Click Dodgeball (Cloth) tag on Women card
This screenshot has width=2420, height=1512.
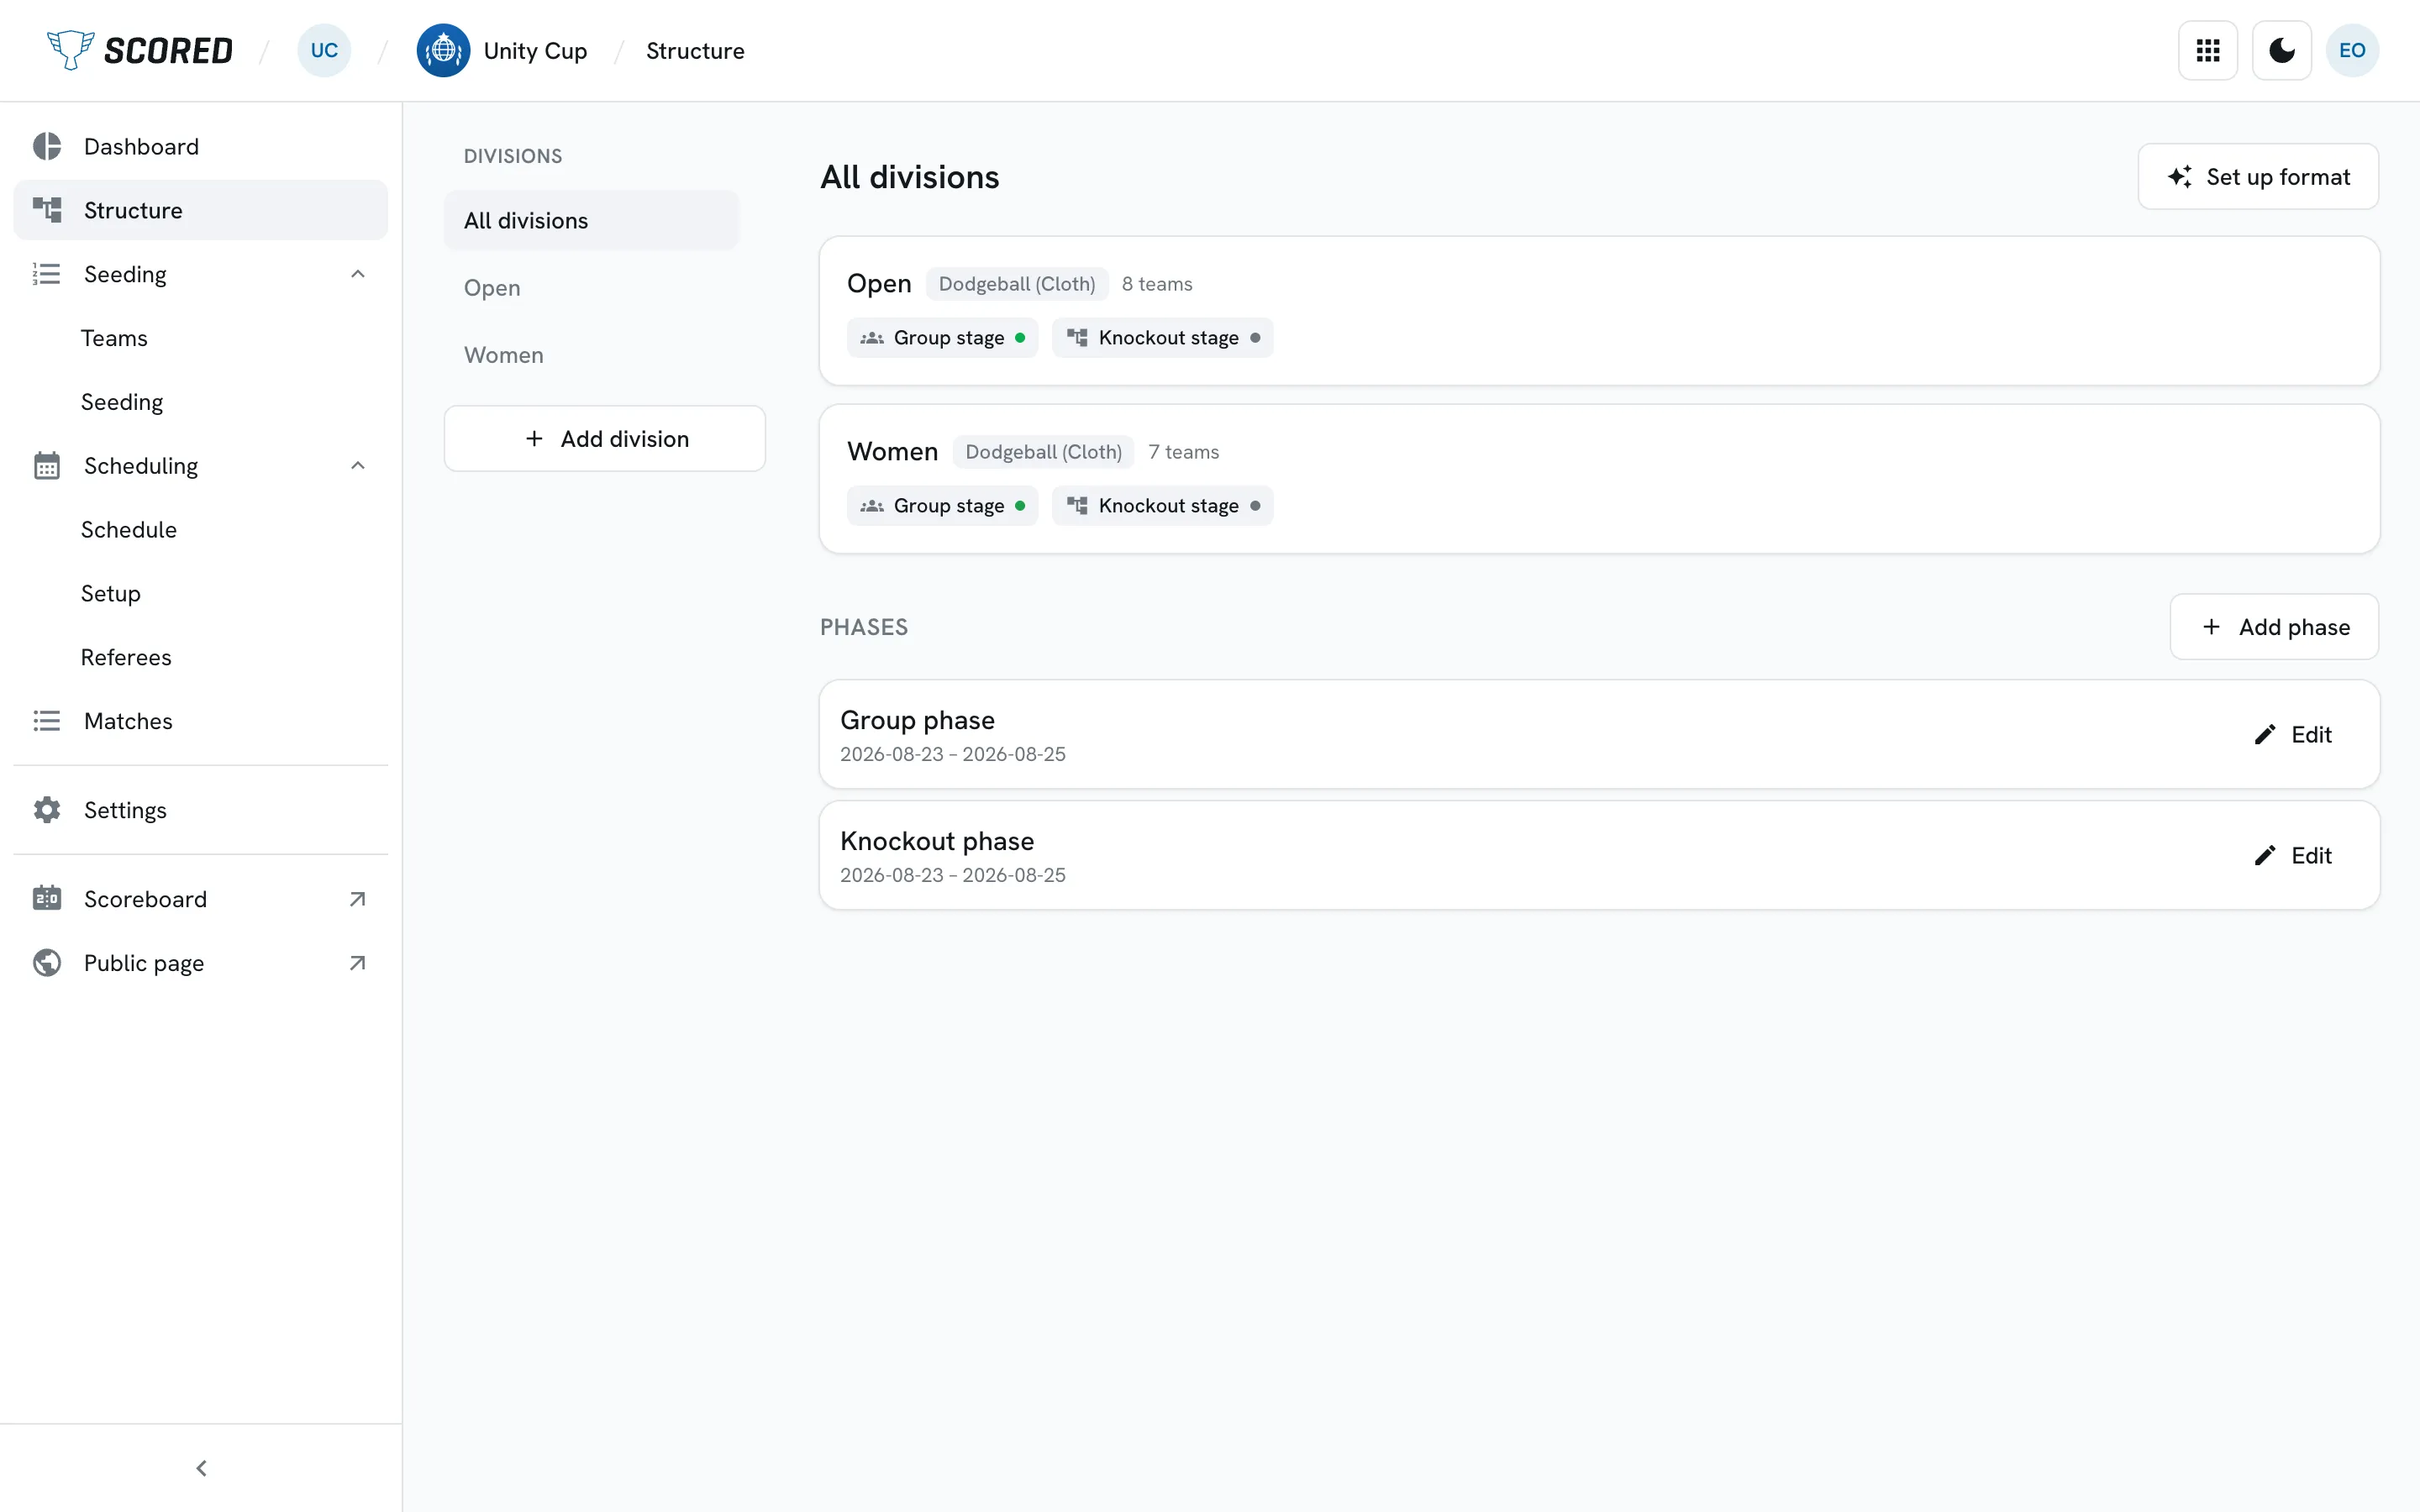1043,452
